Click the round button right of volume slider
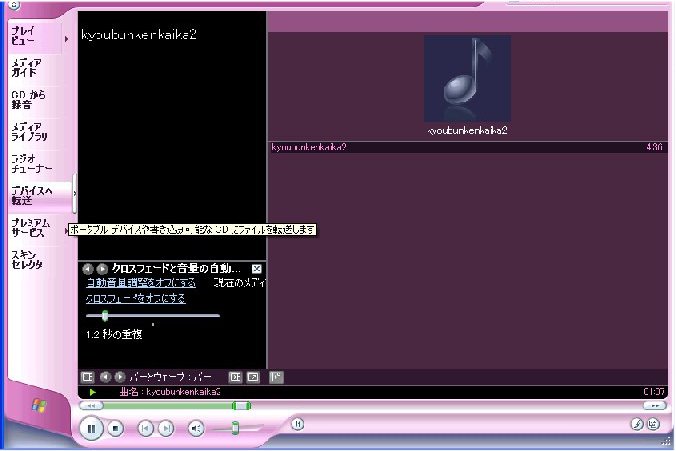 point(297,424)
